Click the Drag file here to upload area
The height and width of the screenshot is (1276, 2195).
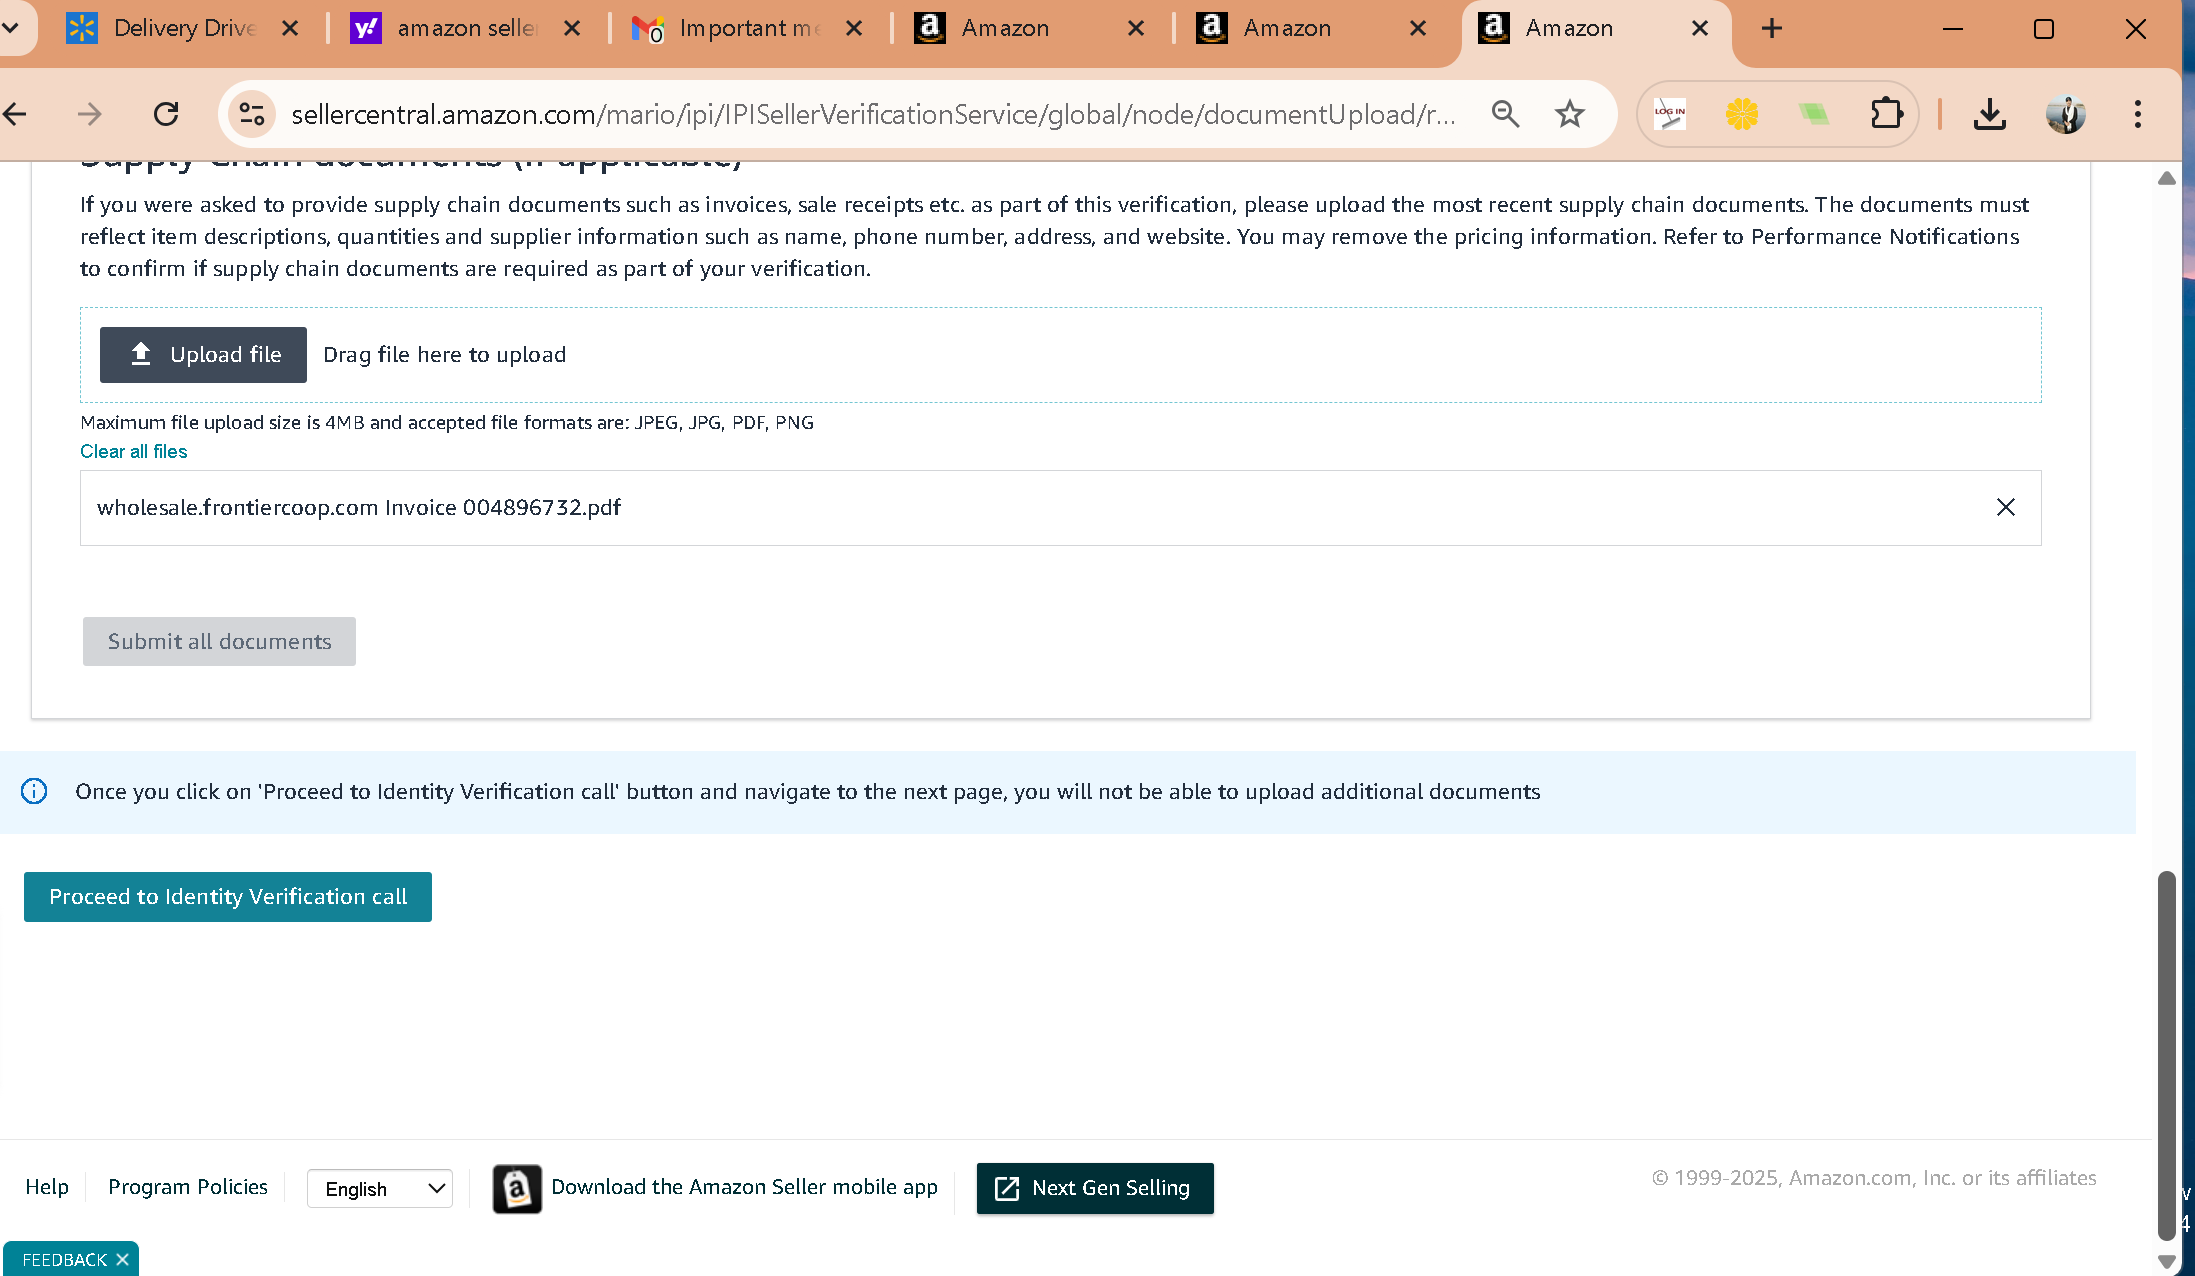pos(1060,355)
